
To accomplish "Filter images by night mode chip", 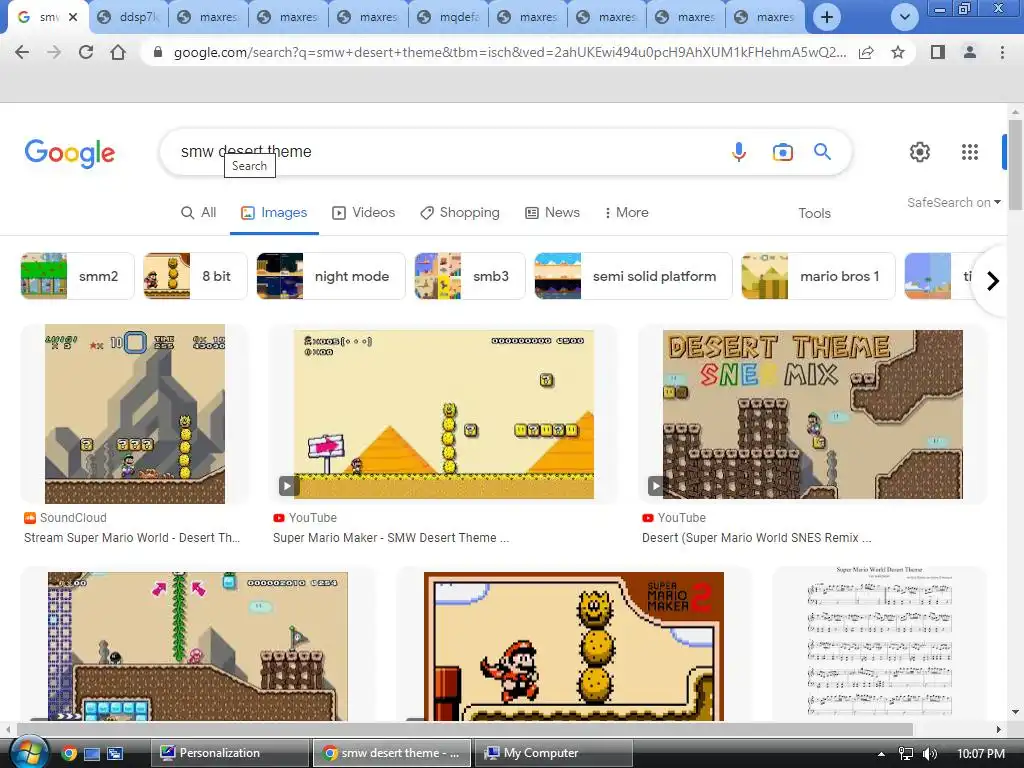I will (x=331, y=276).
